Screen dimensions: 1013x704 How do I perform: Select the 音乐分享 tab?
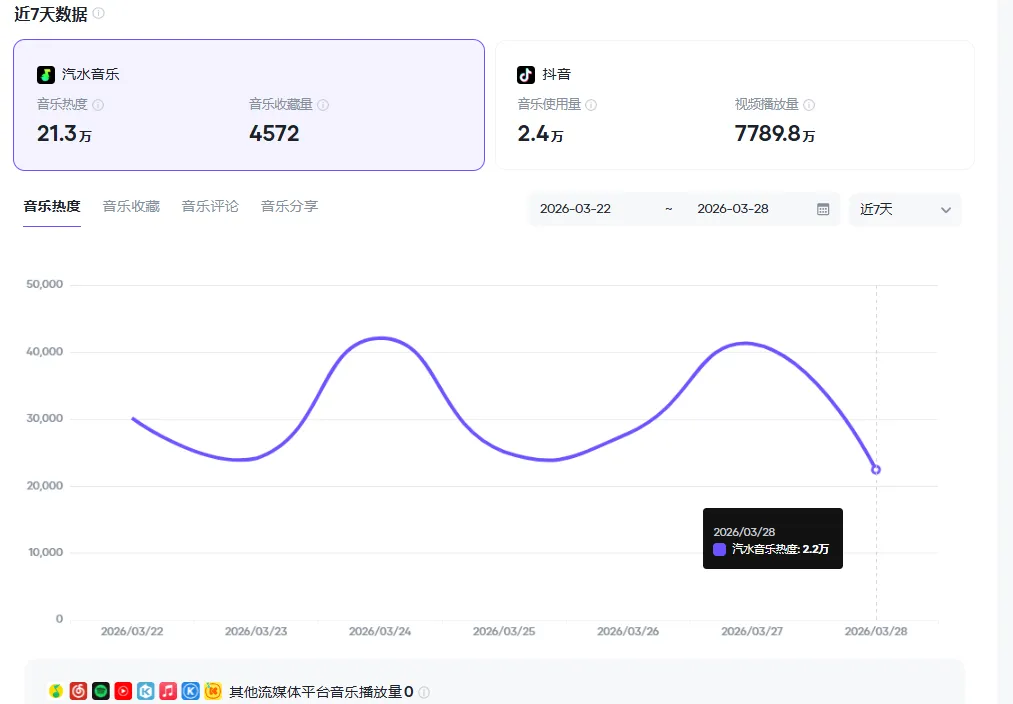coord(288,206)
